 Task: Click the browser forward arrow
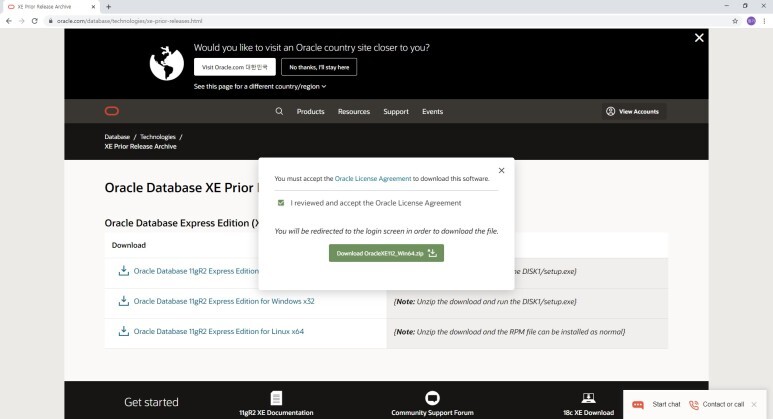pos(21,21)
